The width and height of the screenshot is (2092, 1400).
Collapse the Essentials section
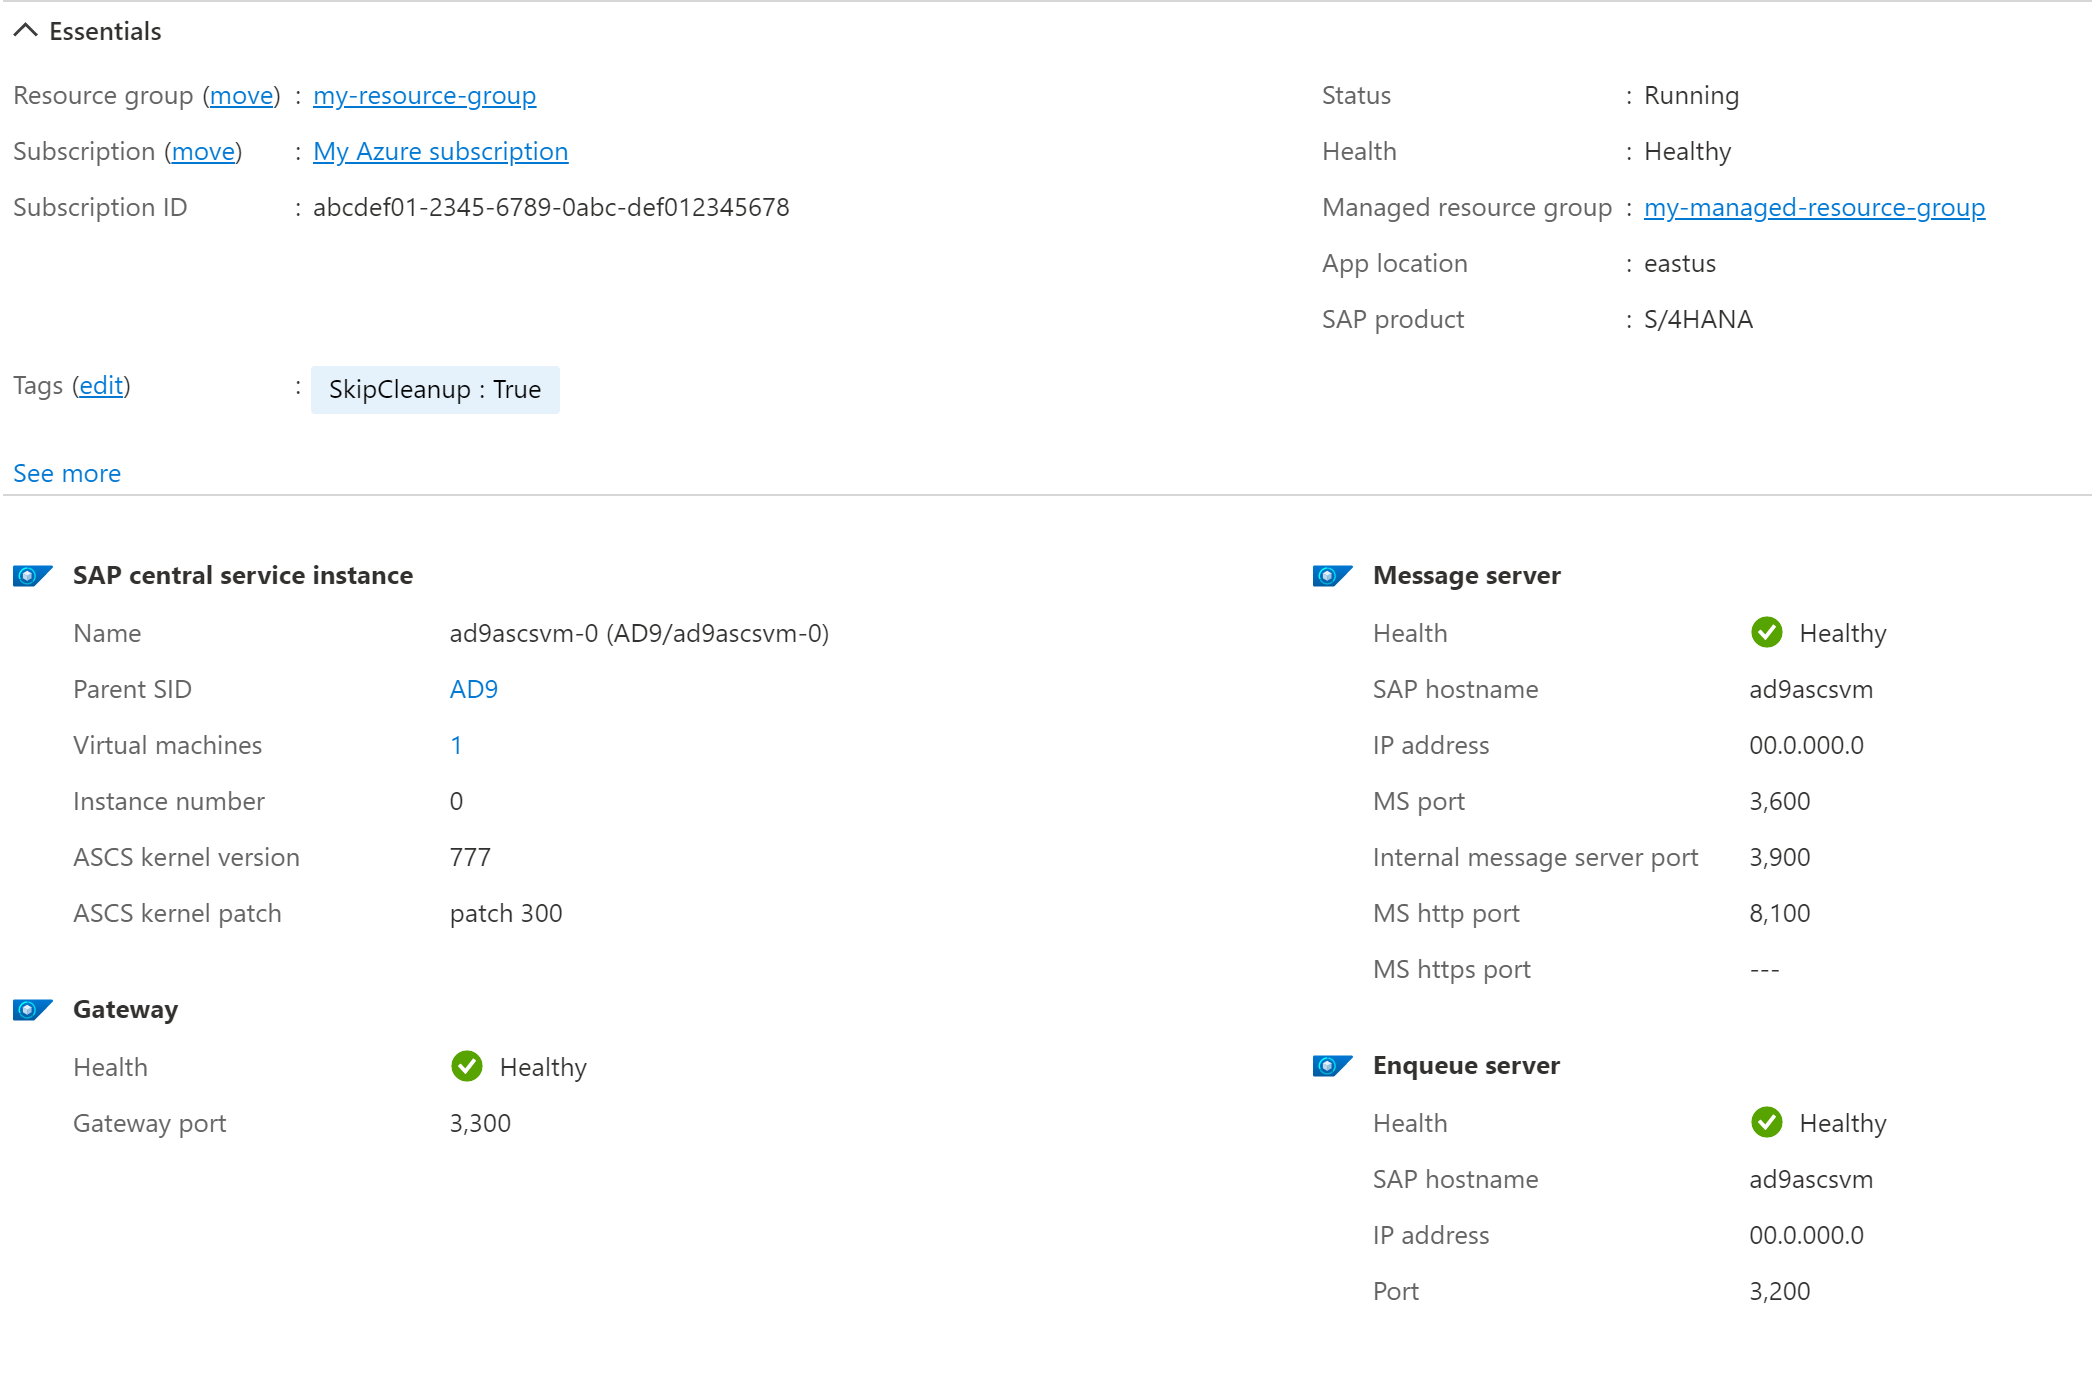tap(23, 30)
